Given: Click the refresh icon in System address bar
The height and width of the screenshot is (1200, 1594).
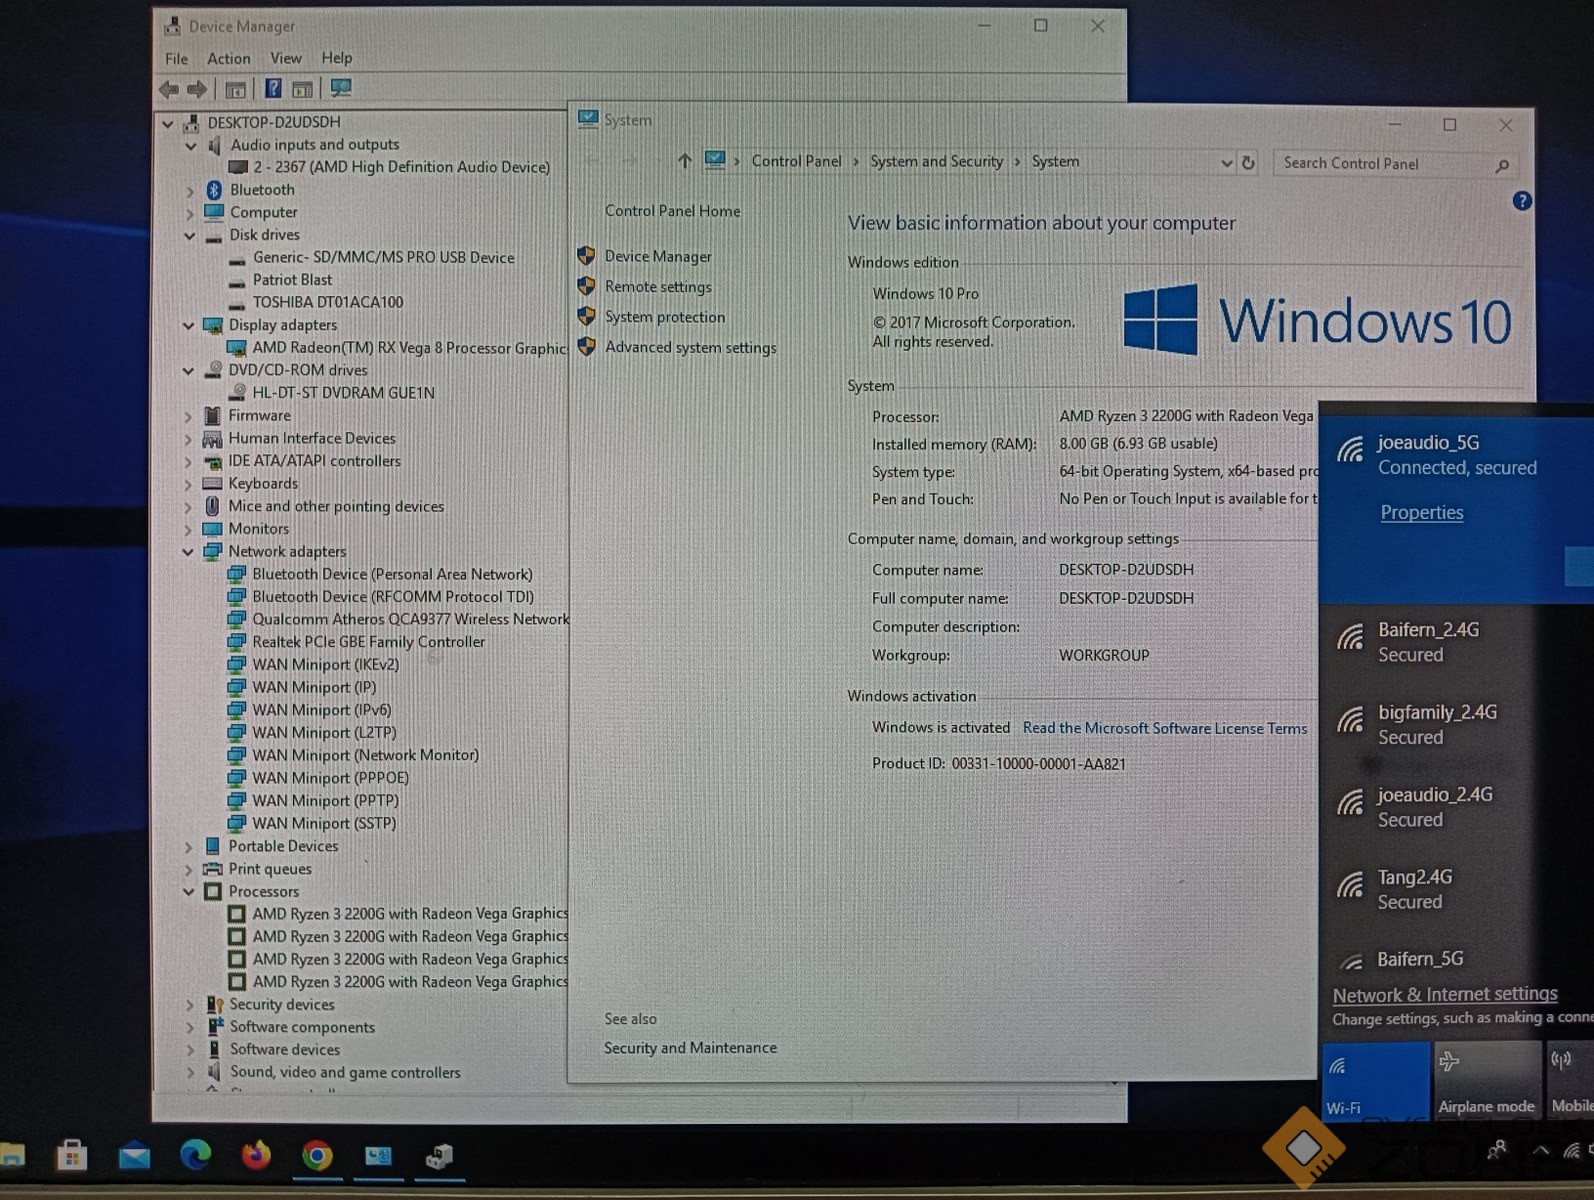Looking at the screenshot, I should pyautogui.click(x=1248, y=162).
